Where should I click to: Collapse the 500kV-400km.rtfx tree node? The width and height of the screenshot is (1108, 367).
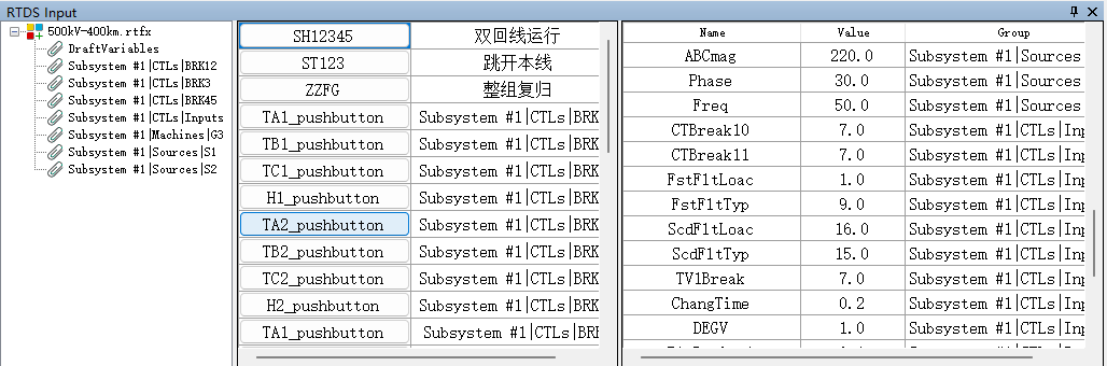[x=14, y=32]
